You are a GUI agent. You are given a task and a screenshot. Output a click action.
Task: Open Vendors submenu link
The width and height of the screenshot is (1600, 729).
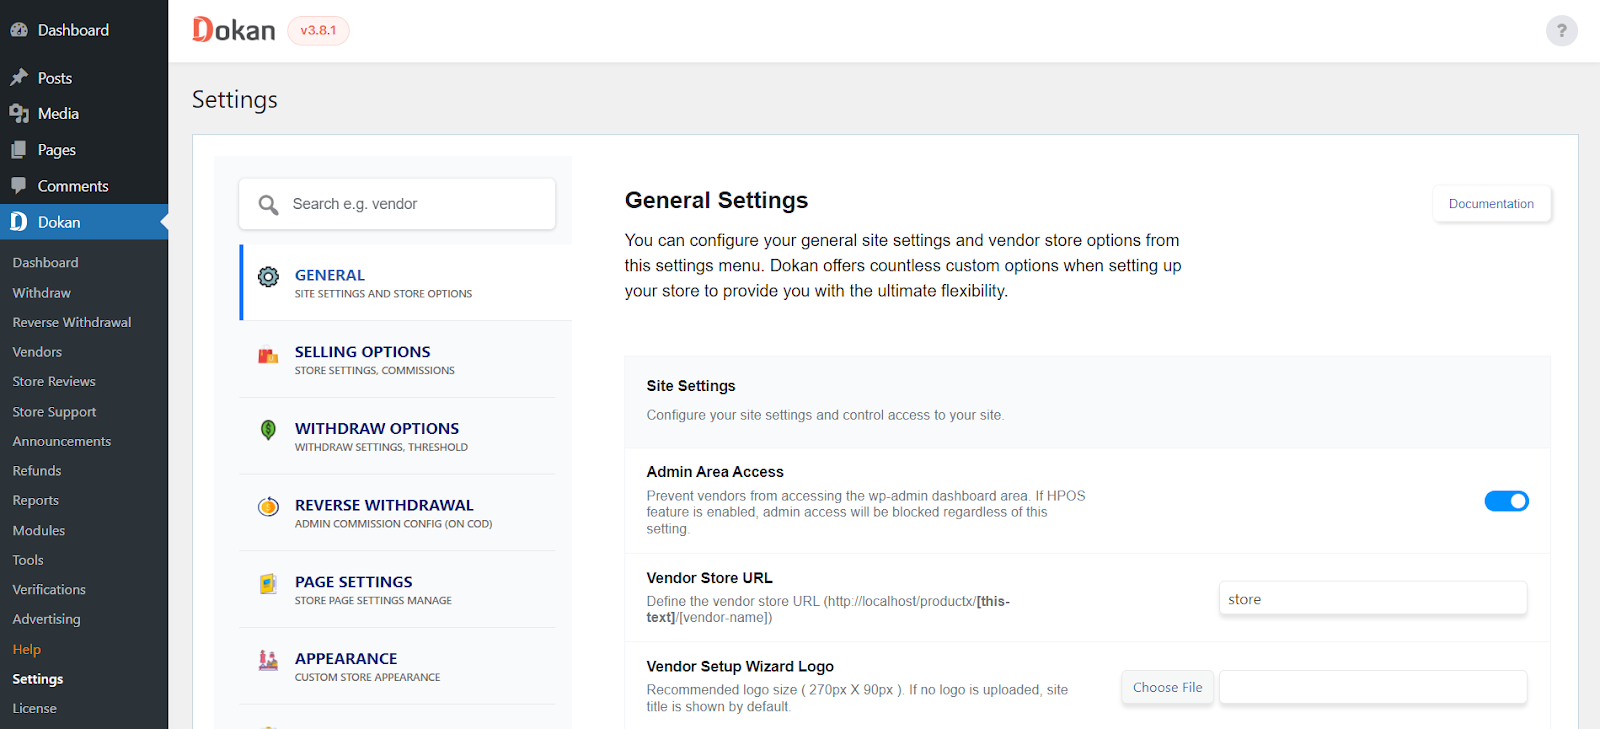click(37, 352)
